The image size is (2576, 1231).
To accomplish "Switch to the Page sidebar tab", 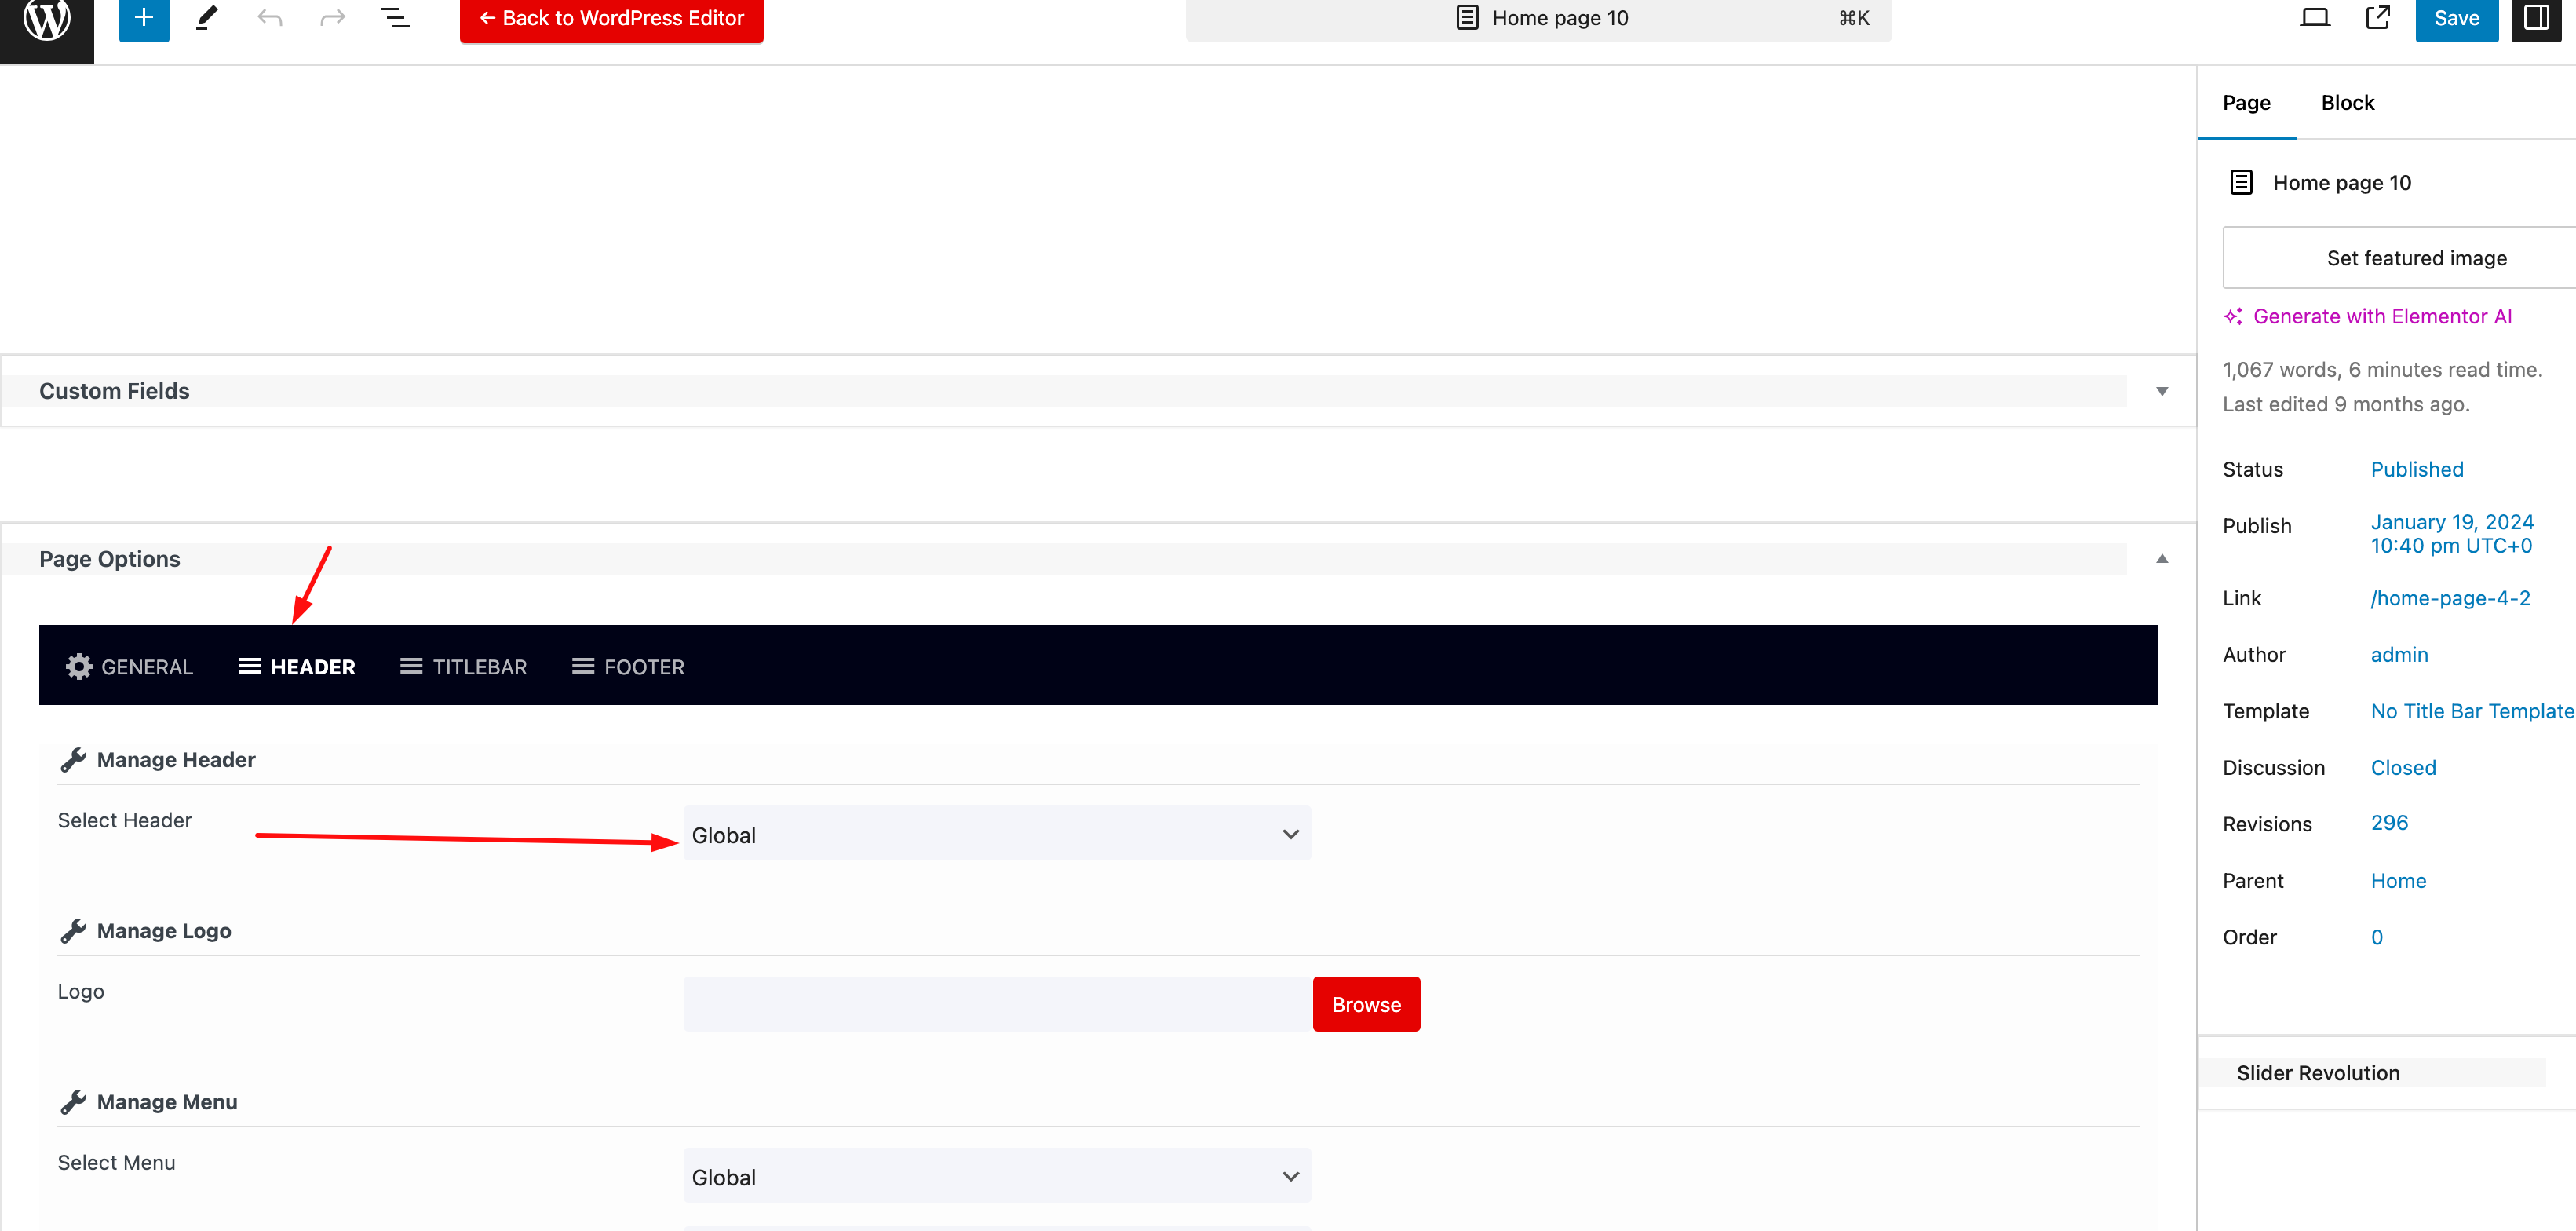I will pyautogui.click(x=2246, y=103).
